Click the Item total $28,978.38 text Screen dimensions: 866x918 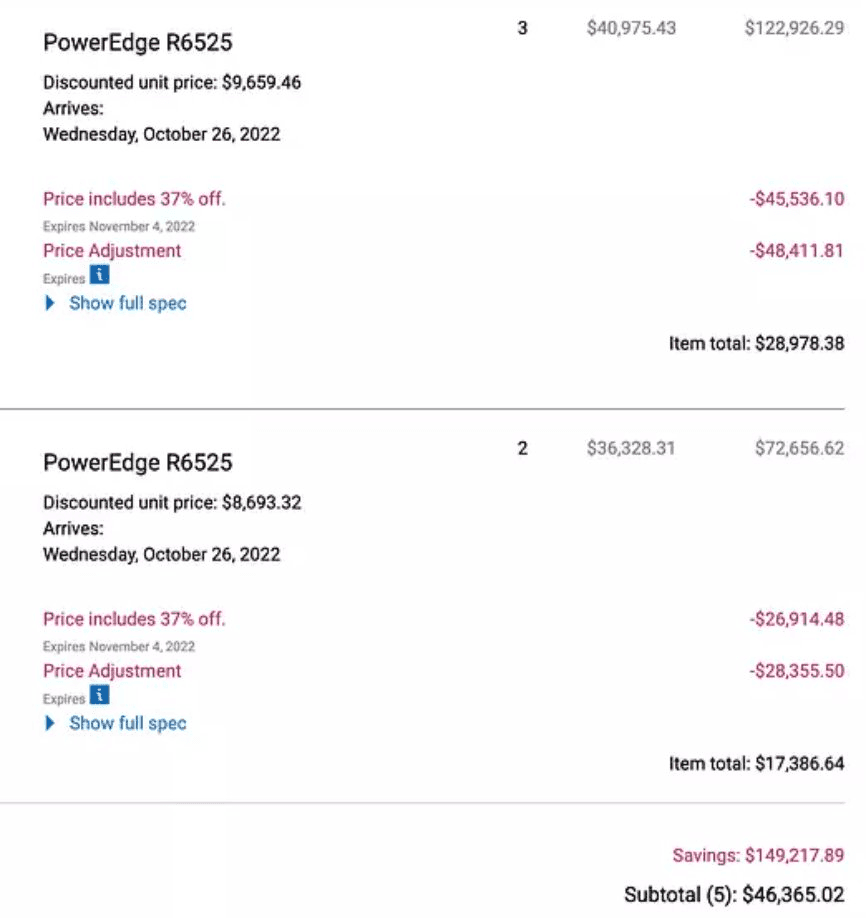point(756,344)
